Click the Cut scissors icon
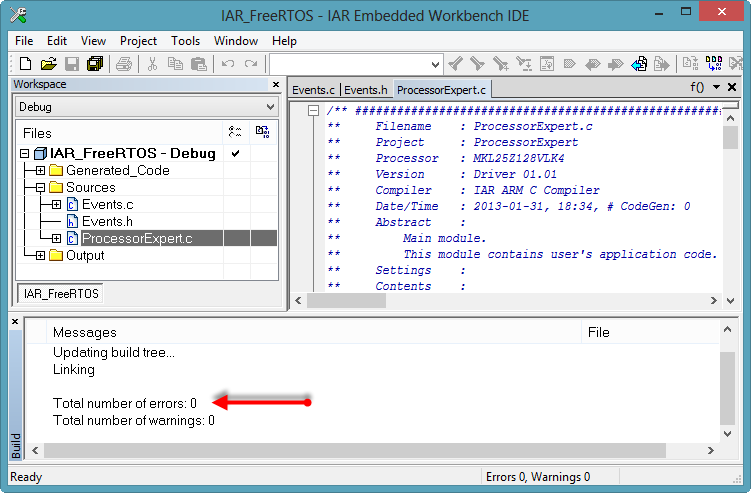Viewport: 751px width, 493px height. tap(153, 64)
